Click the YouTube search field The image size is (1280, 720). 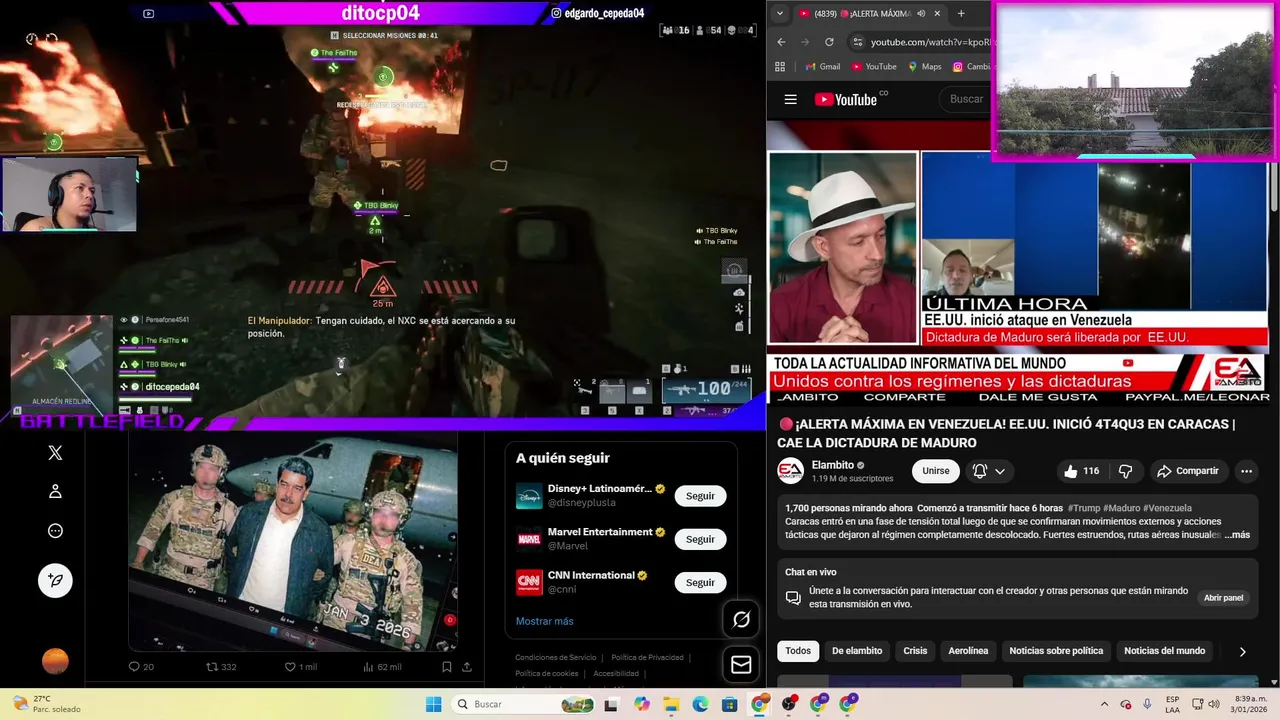(x=965, y=99)
